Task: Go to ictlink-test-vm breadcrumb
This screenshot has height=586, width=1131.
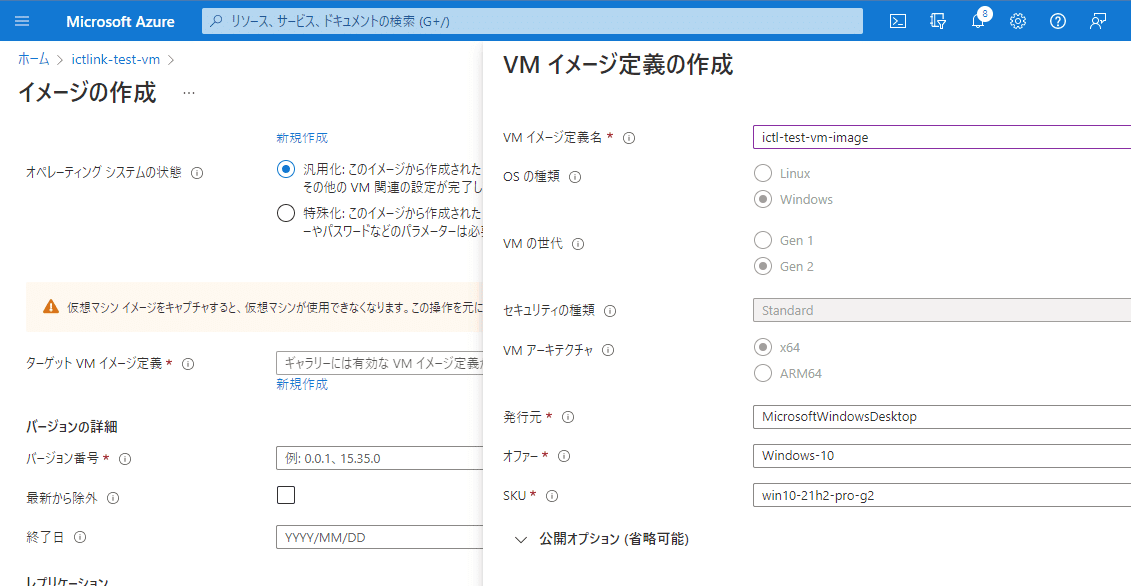Action: [116, 58]
